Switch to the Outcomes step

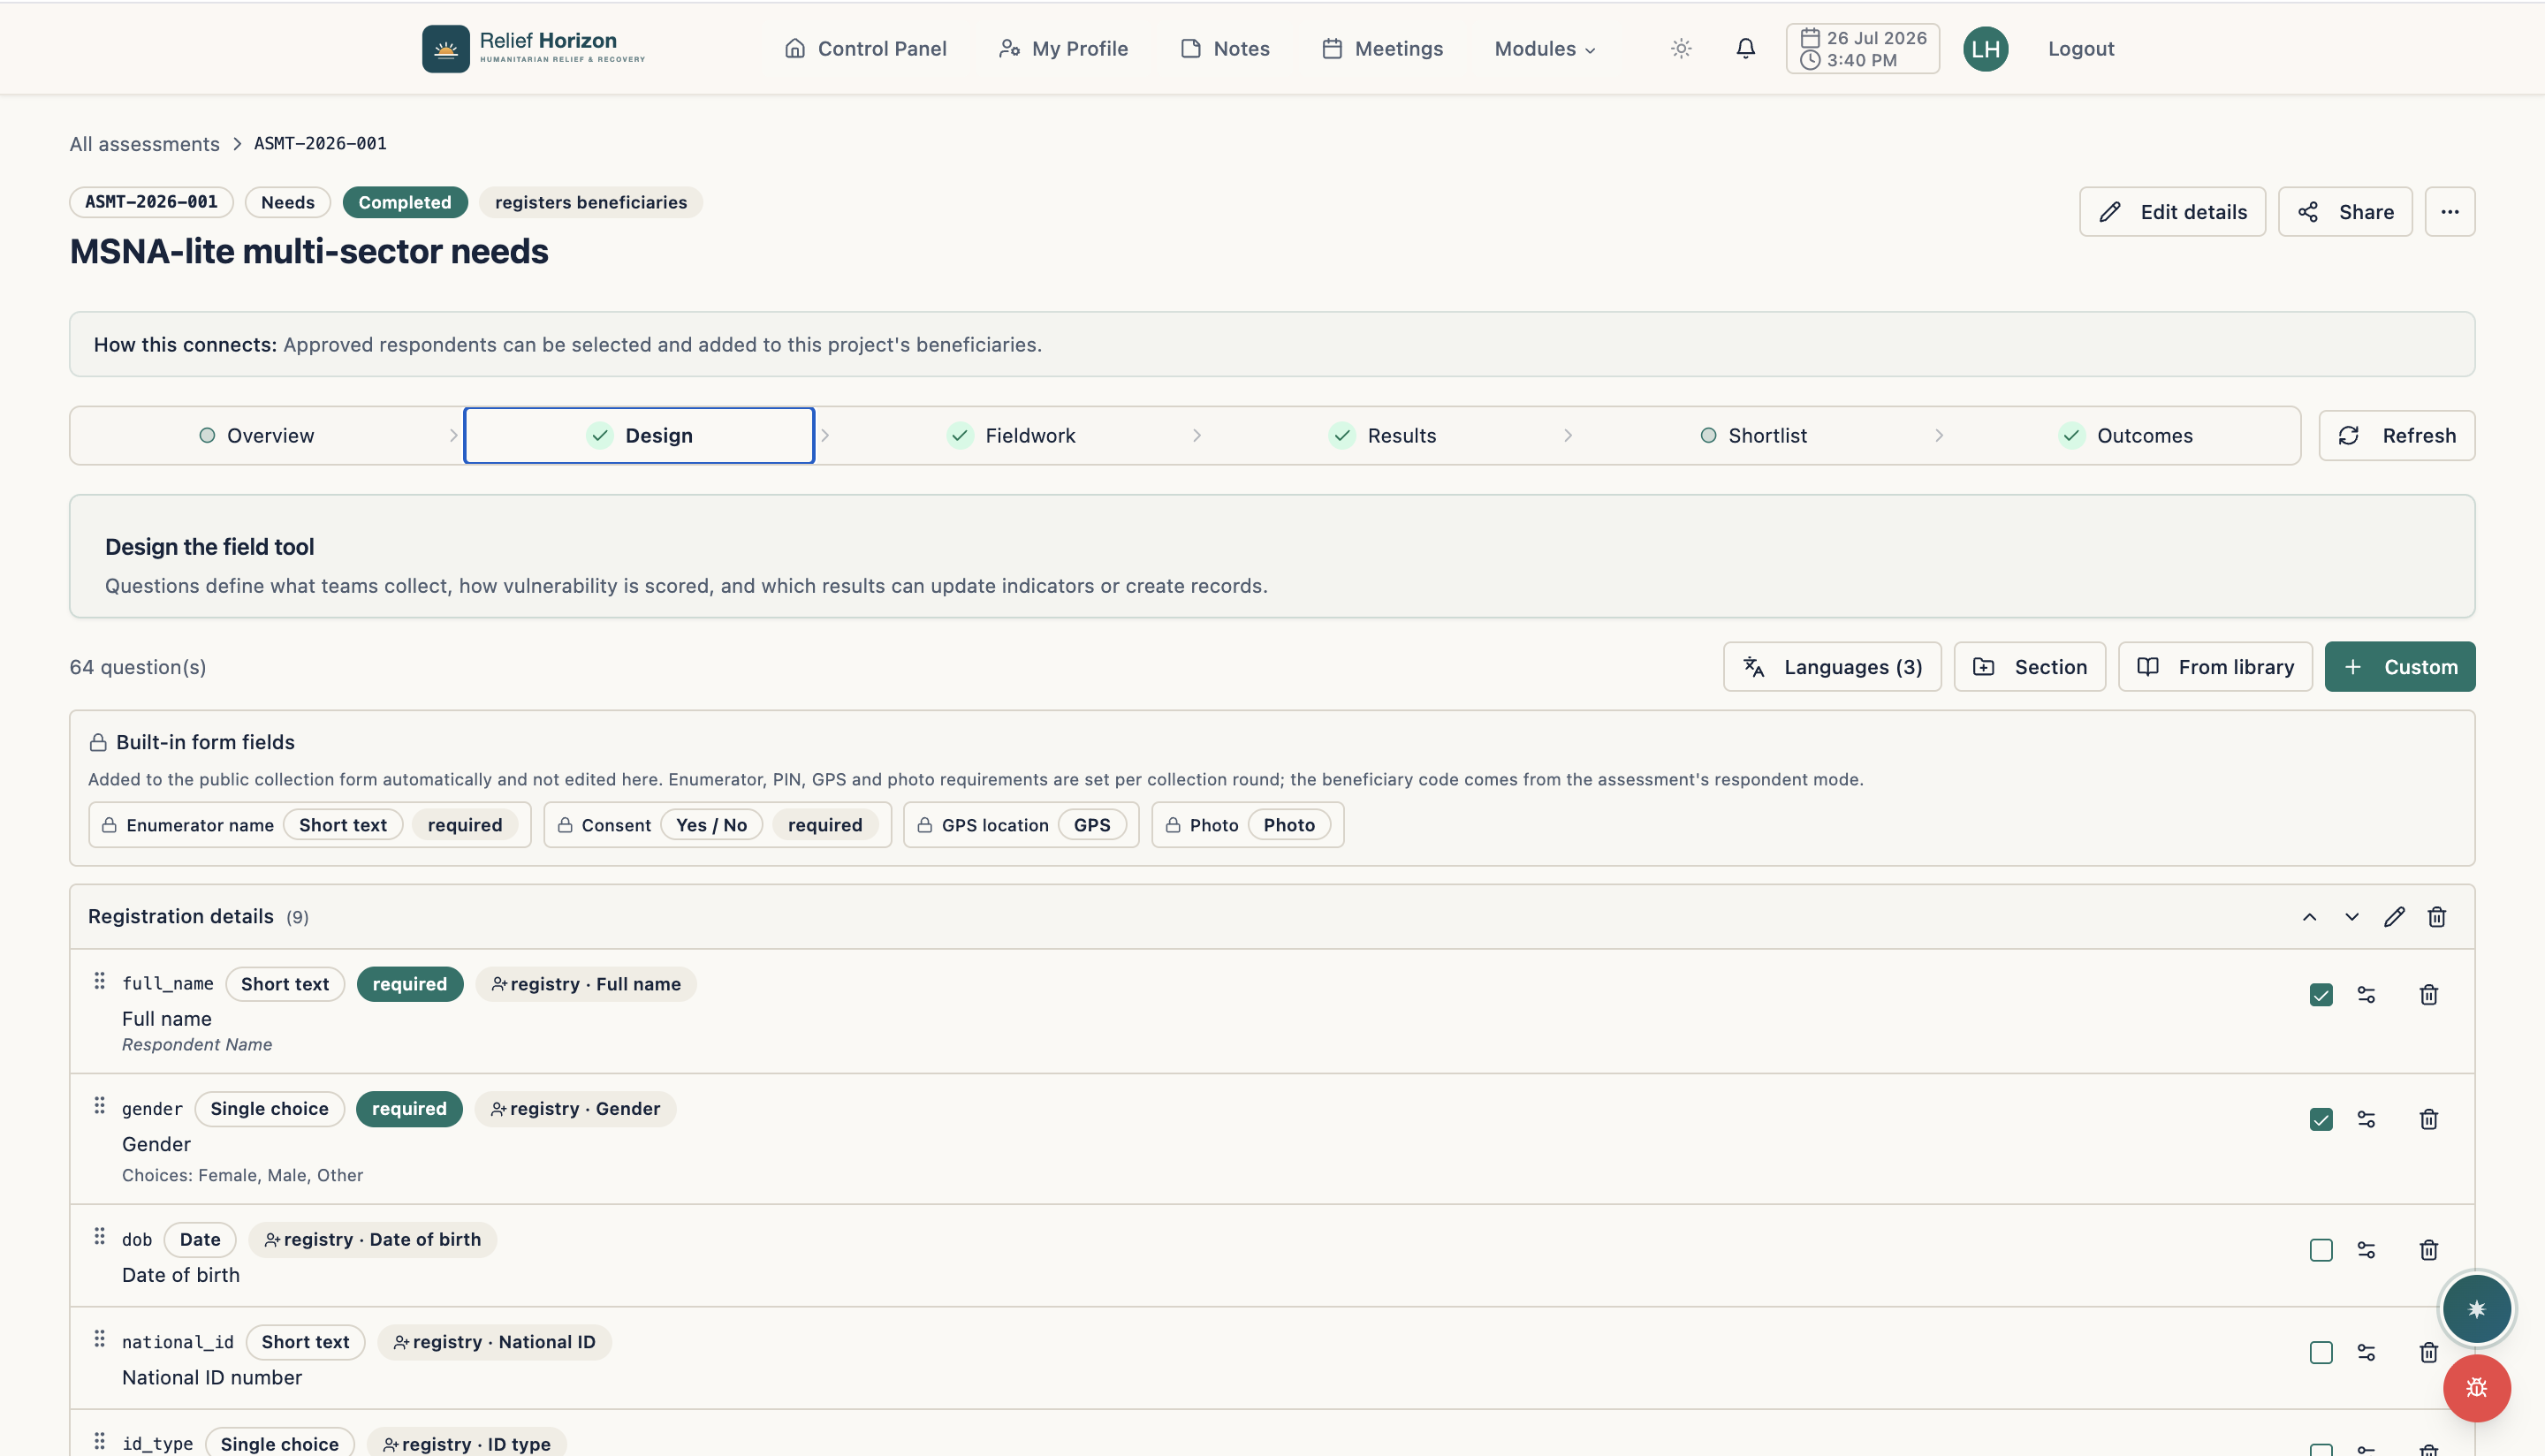coord(2125,436)
